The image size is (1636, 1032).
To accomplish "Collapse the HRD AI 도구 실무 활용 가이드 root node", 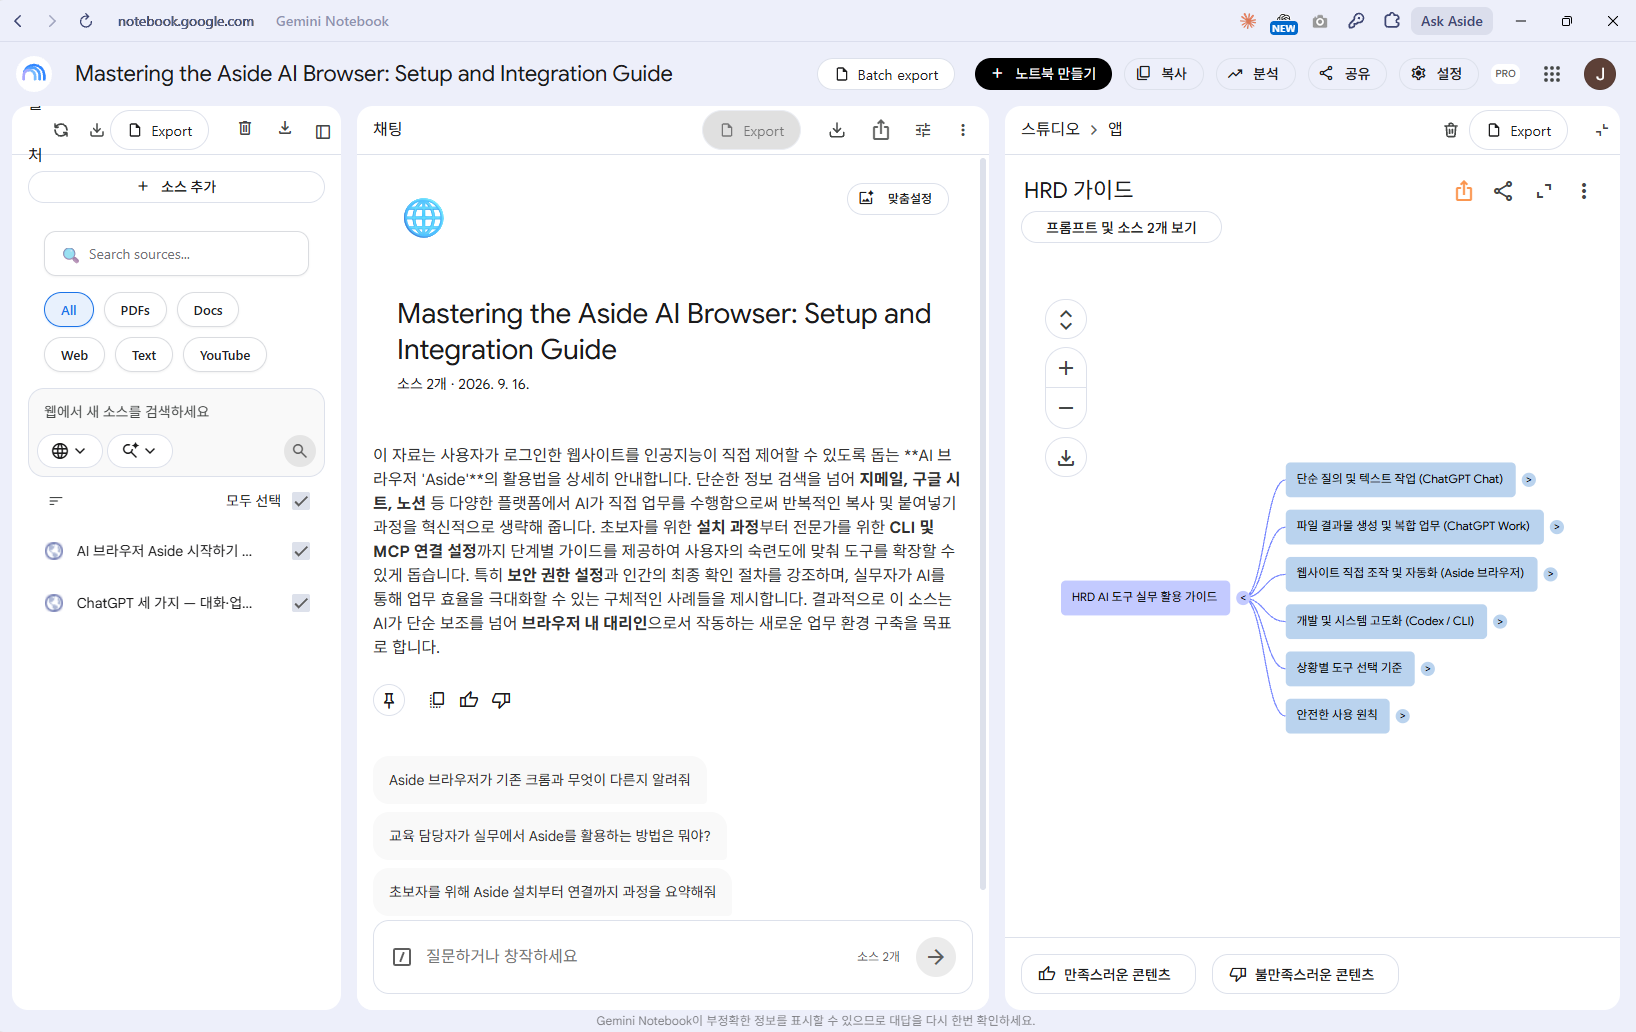I will click(1243, 598).
